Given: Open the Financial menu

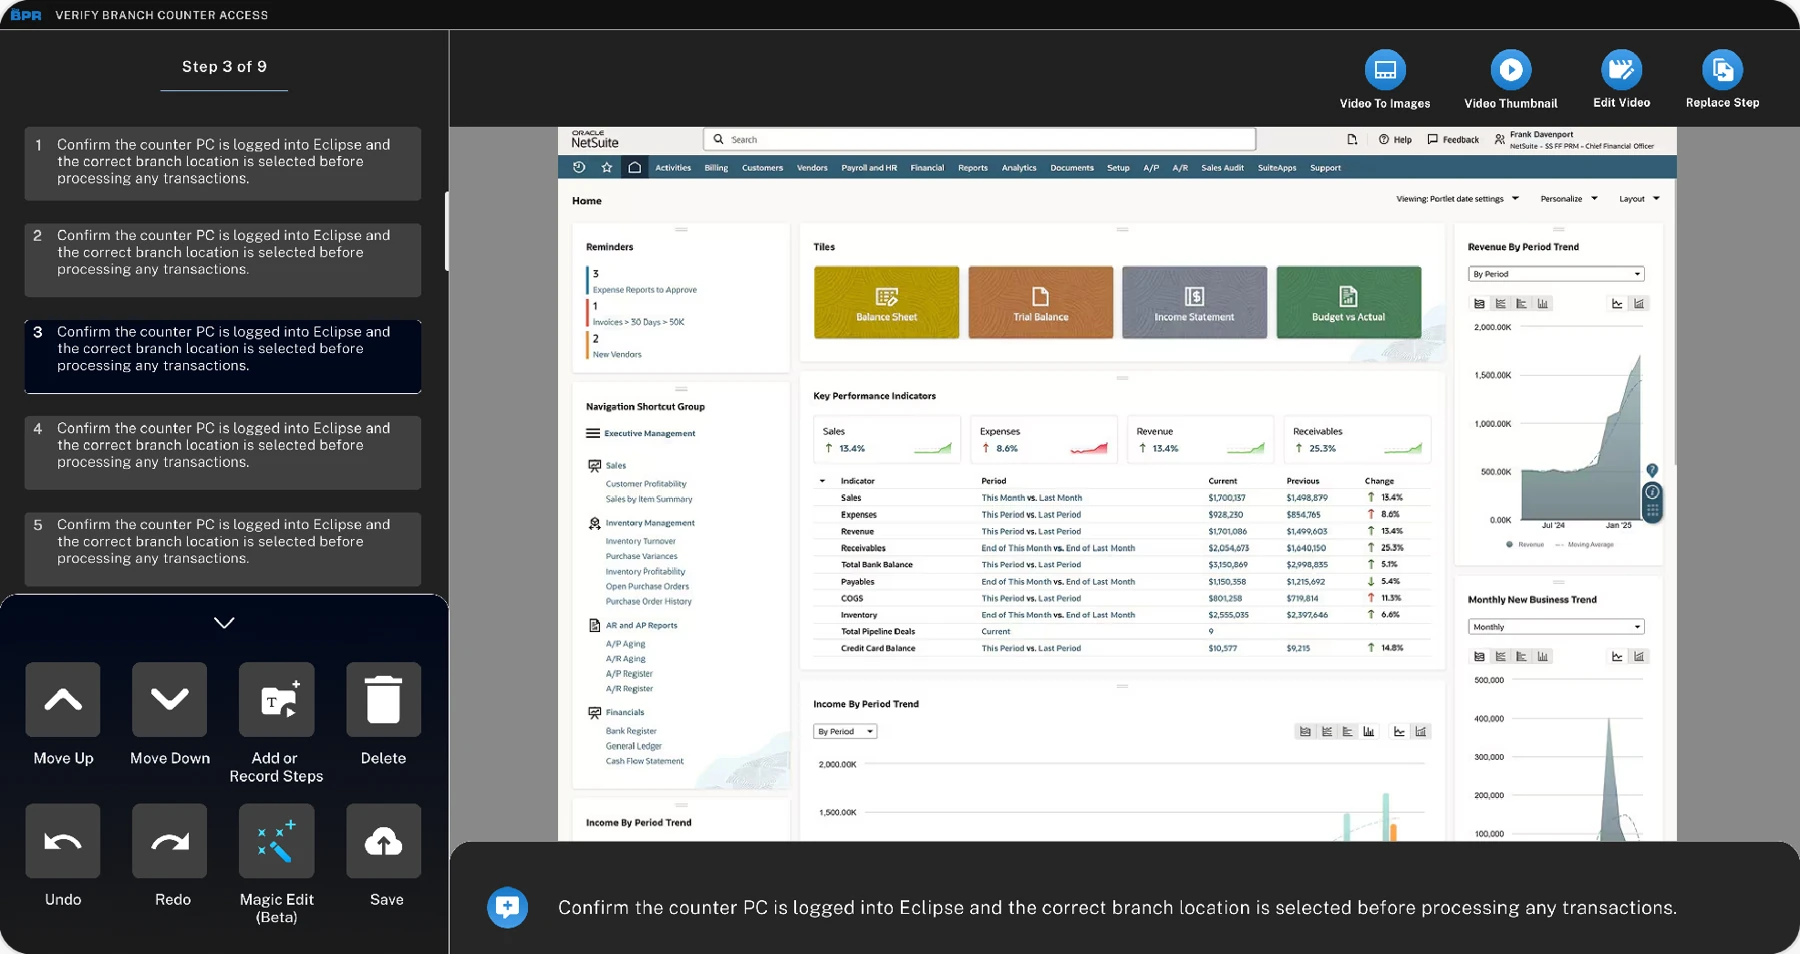Looking at the screenshot, I should [x=927, y=168].
